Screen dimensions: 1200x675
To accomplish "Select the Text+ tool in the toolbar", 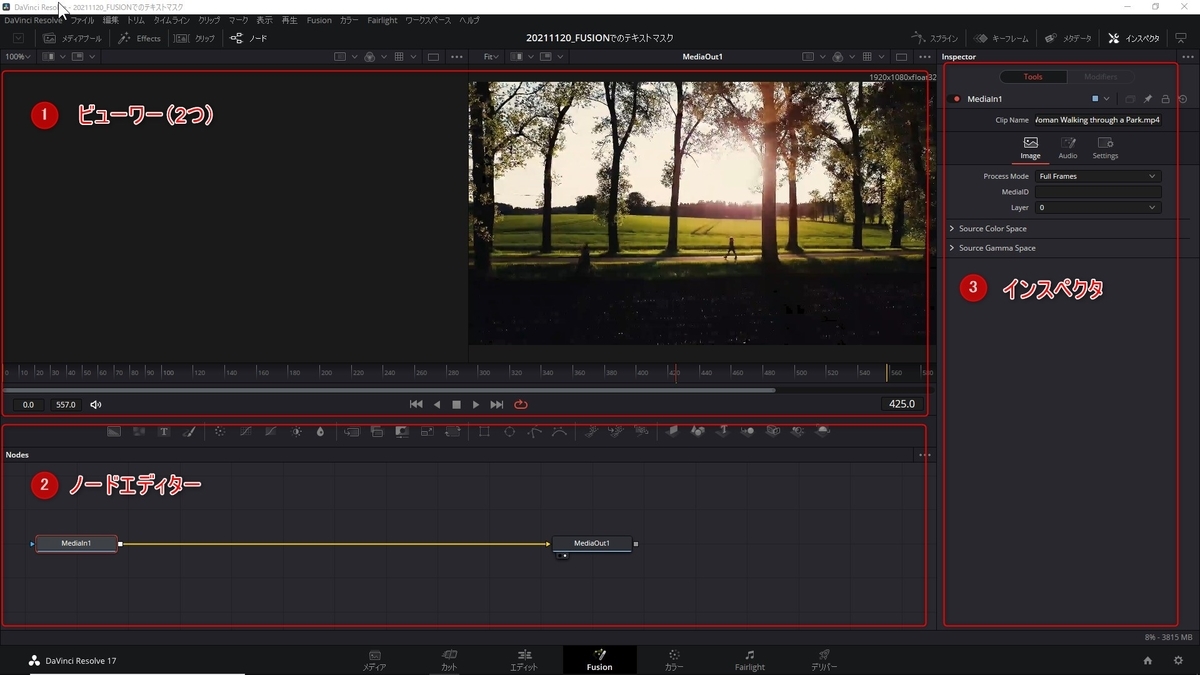I will click(x=164, y=432).
